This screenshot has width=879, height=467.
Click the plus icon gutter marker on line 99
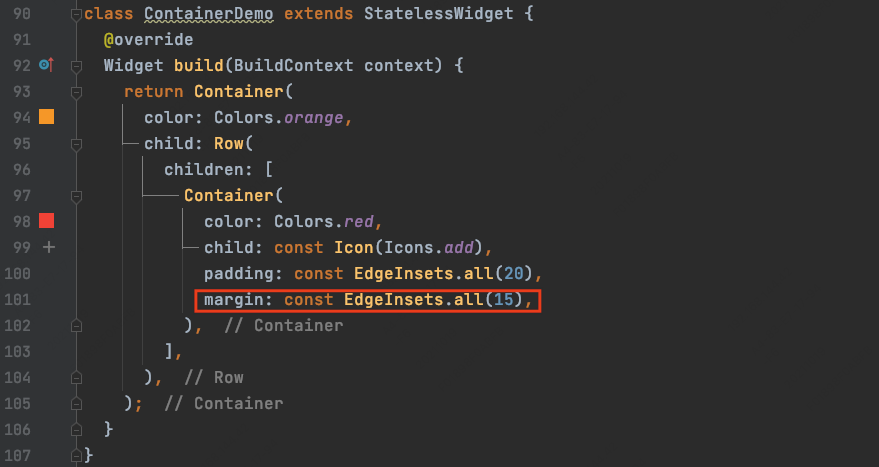point(49,247)
